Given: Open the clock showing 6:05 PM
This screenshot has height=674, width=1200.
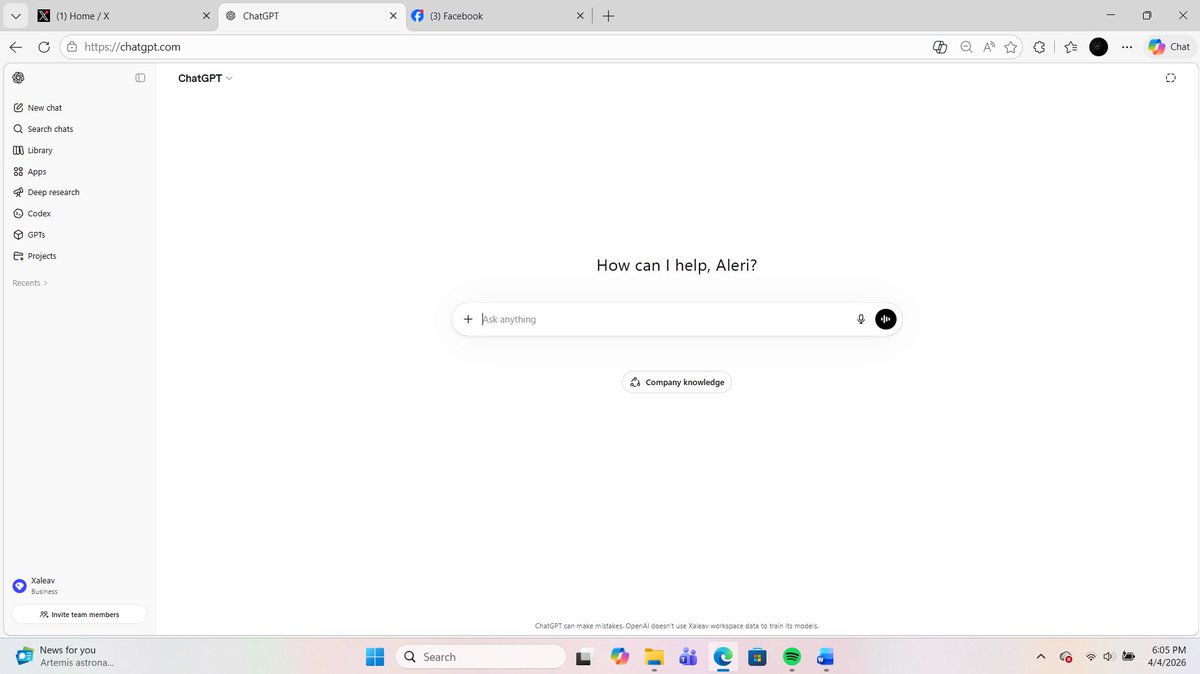Looking at the screenshot, I should click(1169, 656).
